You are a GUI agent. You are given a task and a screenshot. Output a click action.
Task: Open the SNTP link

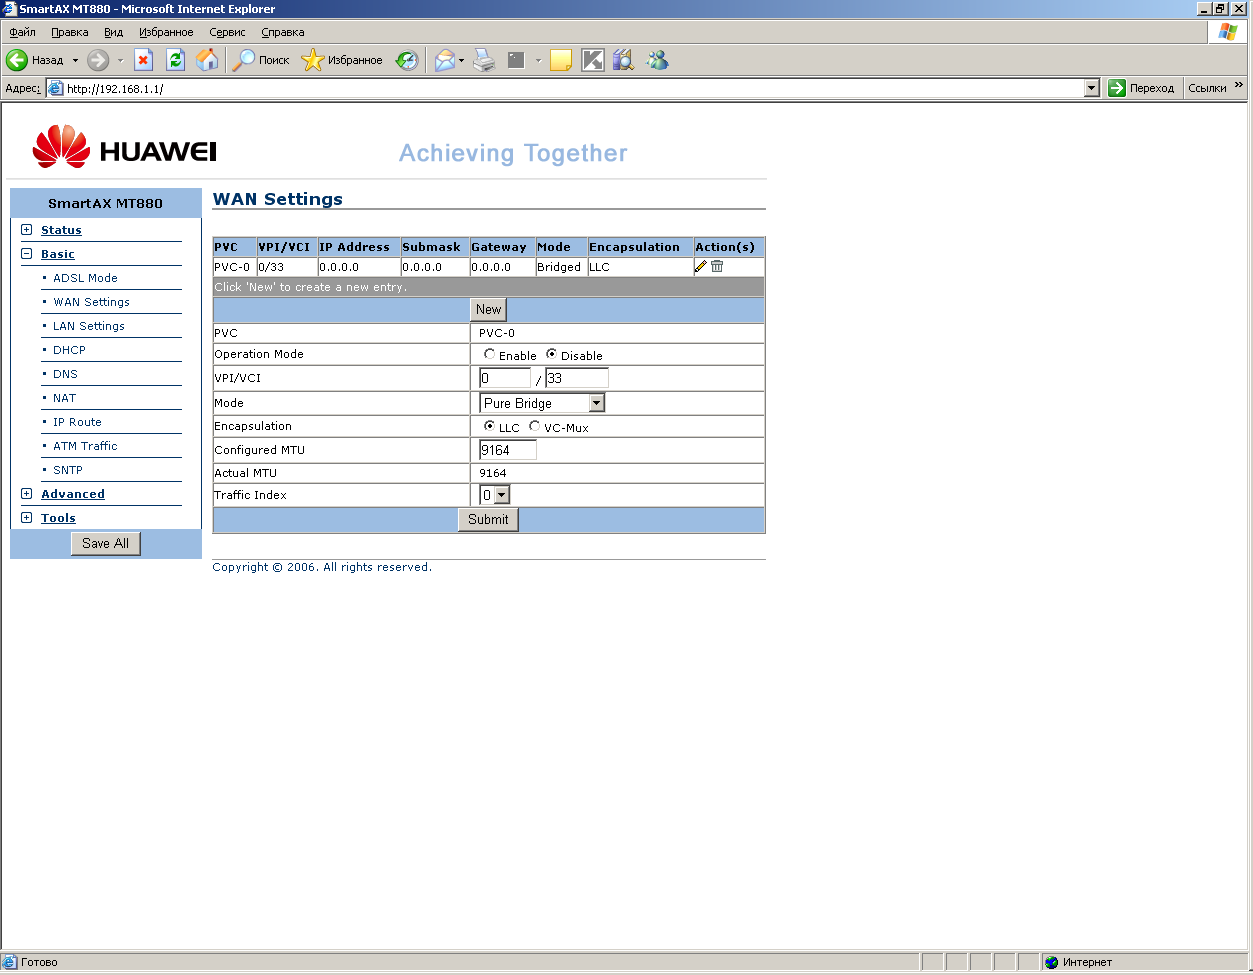pos(68,470)
